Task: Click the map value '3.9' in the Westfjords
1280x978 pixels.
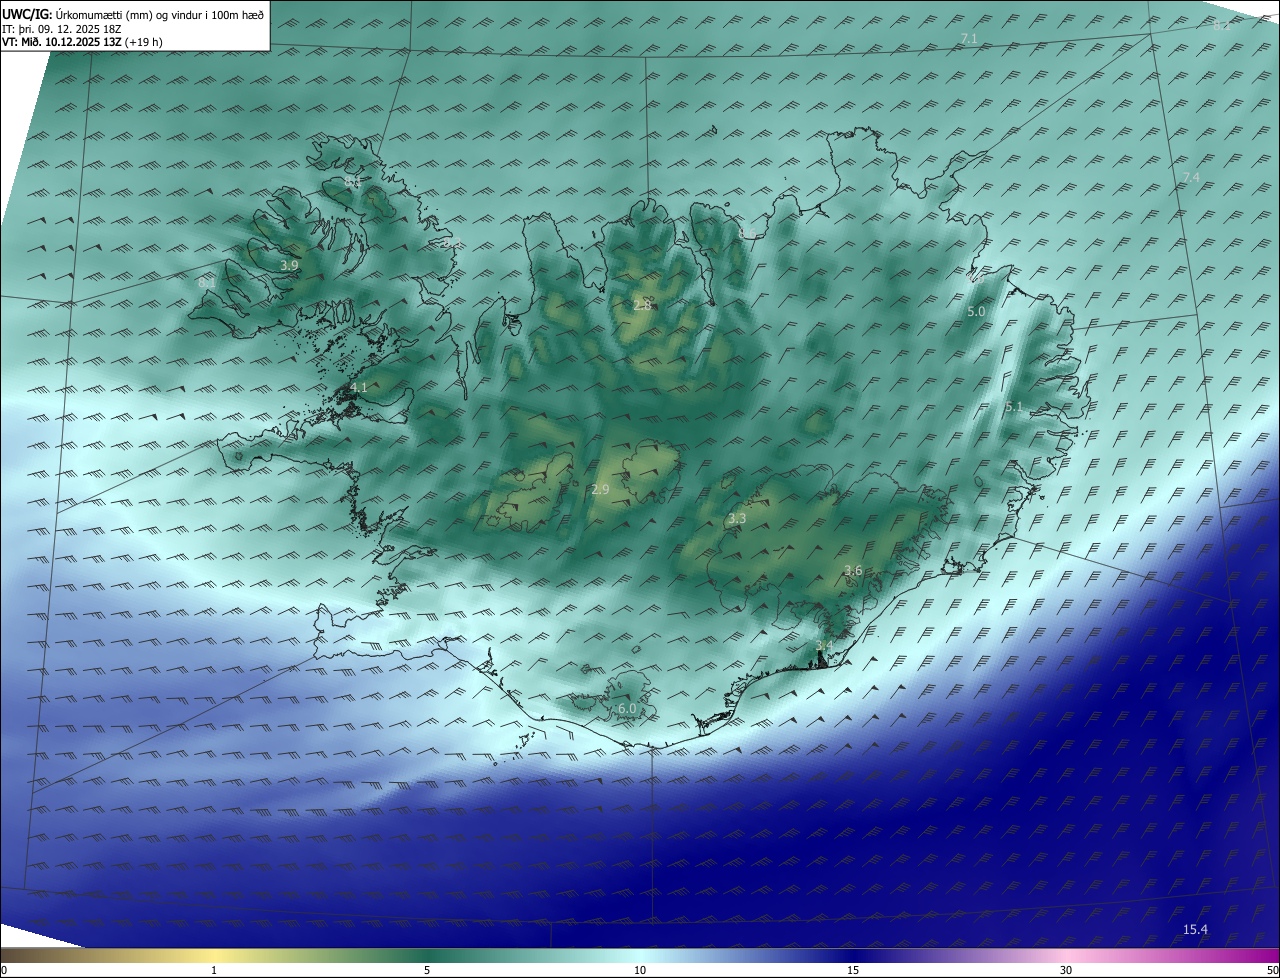Action: [289, 265]
